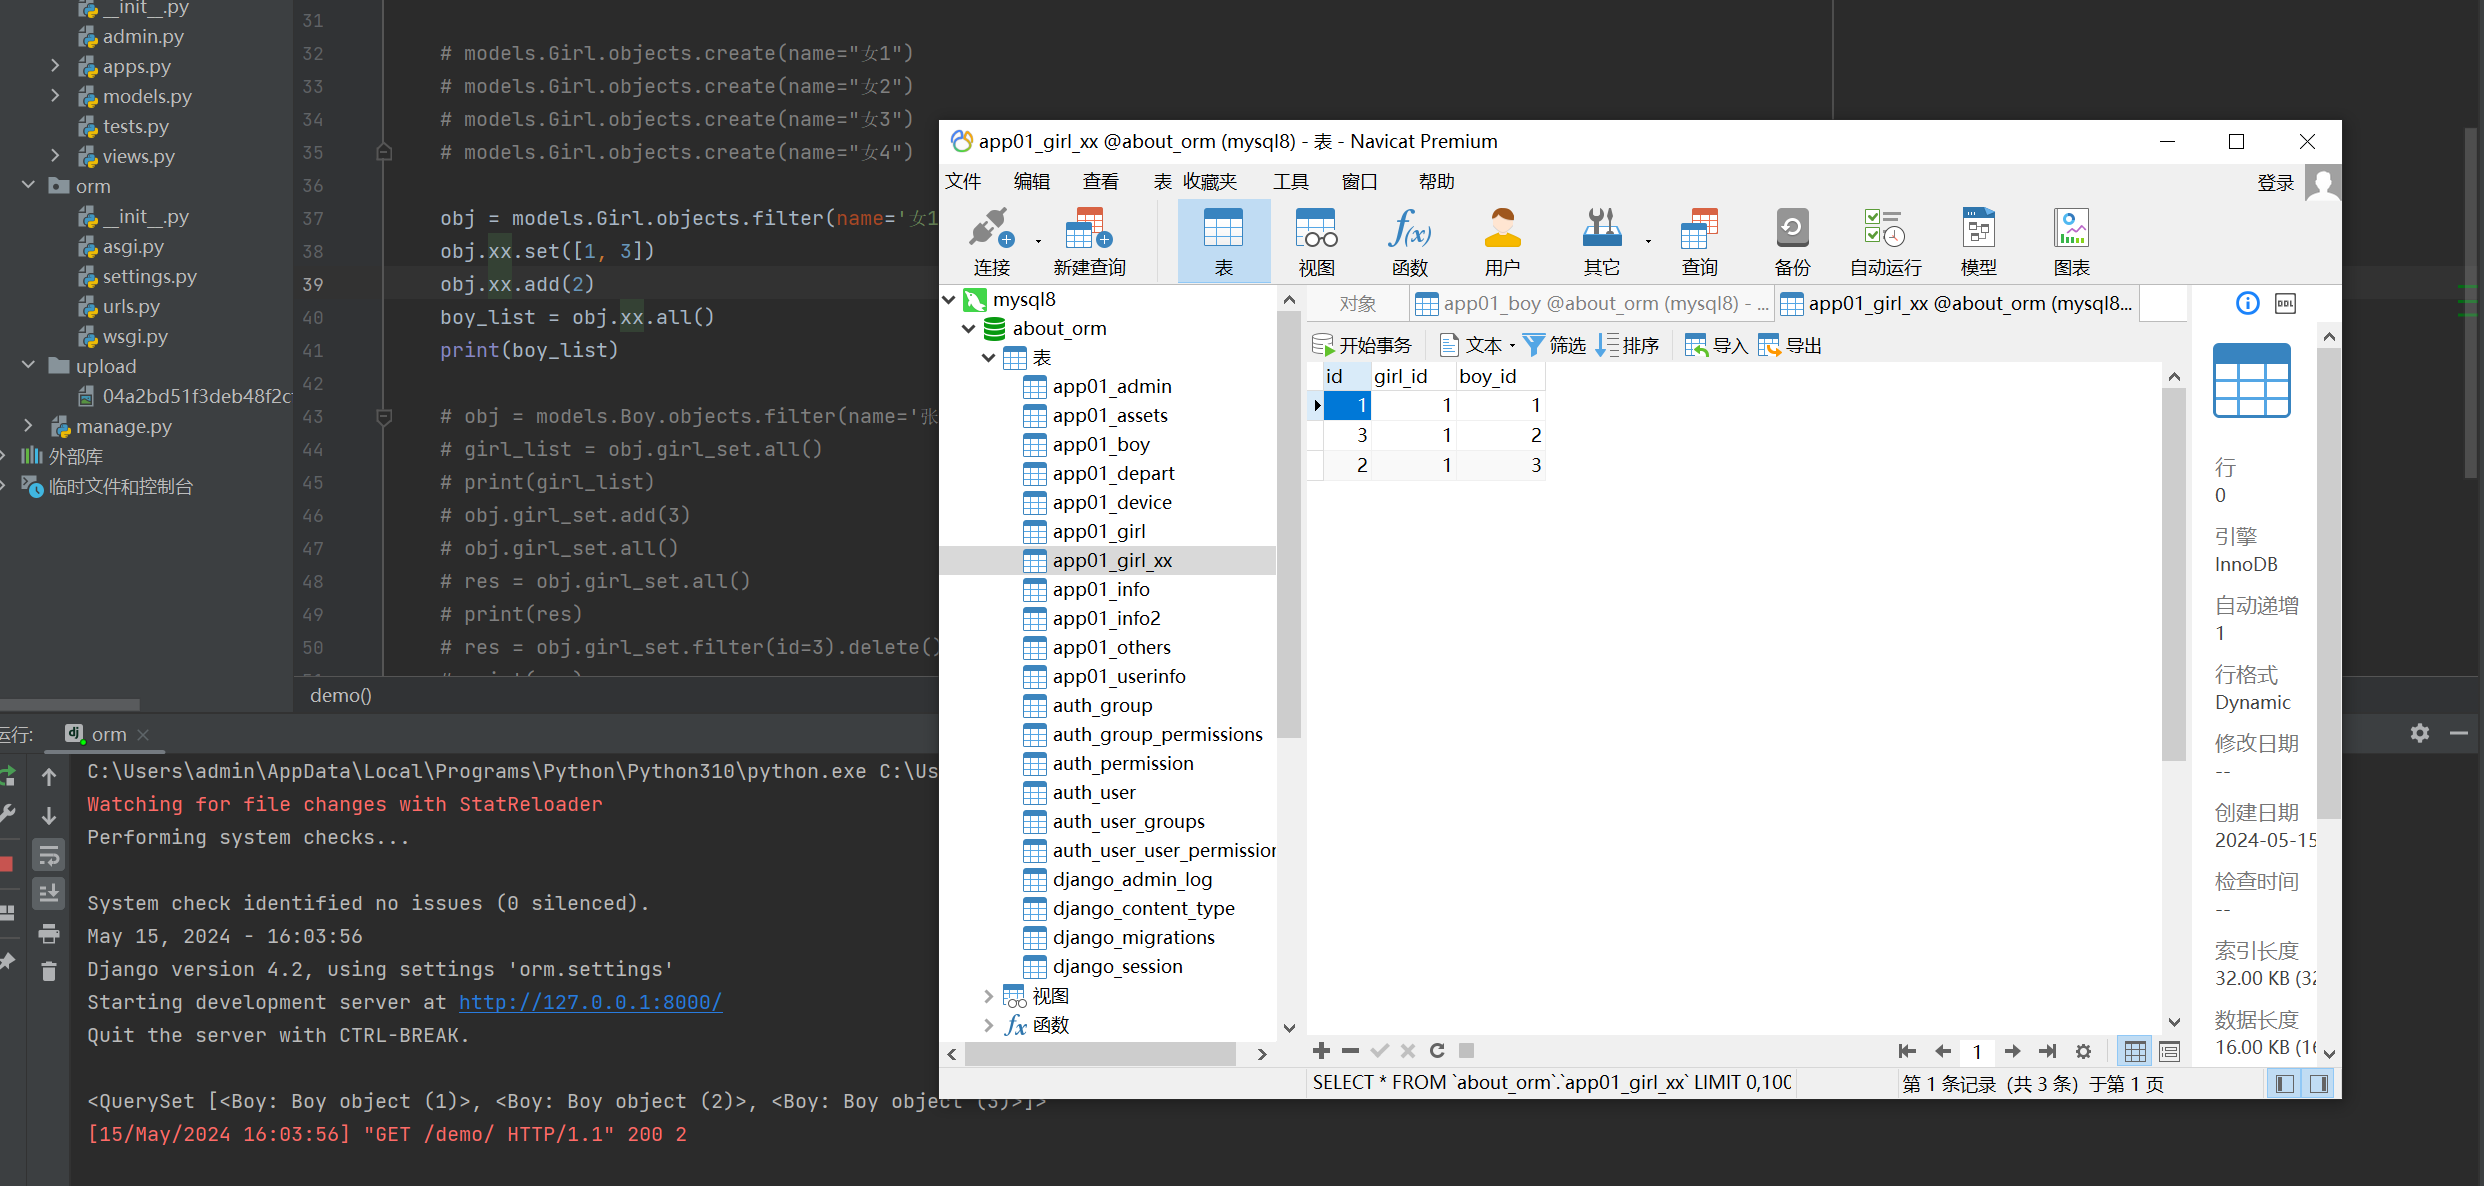Switch to the app01_boy table tab
Viewport: 2484px width, 1186px height.
pos(1592,303)
